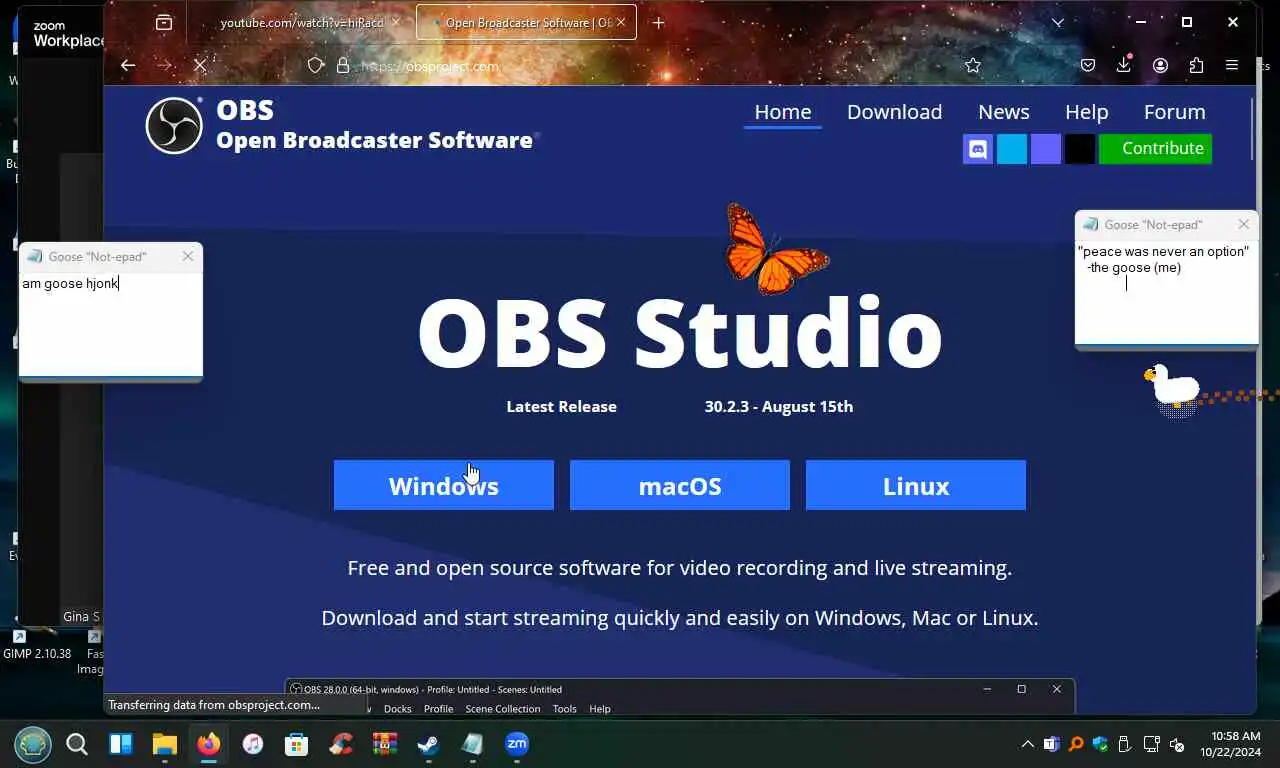Download OBS Studio for Windows
Image resolution: width=1280 pixels, height=768 pixels.
[444, 485]
